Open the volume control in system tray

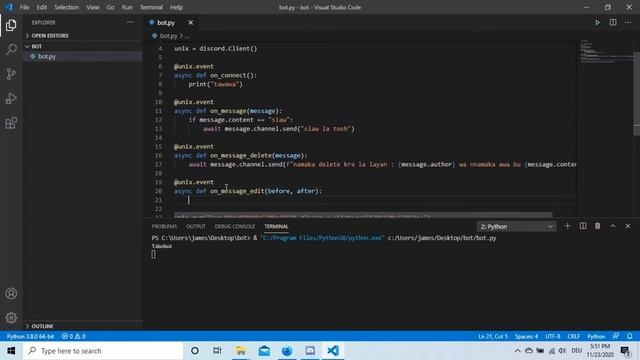tap(562, 351)
